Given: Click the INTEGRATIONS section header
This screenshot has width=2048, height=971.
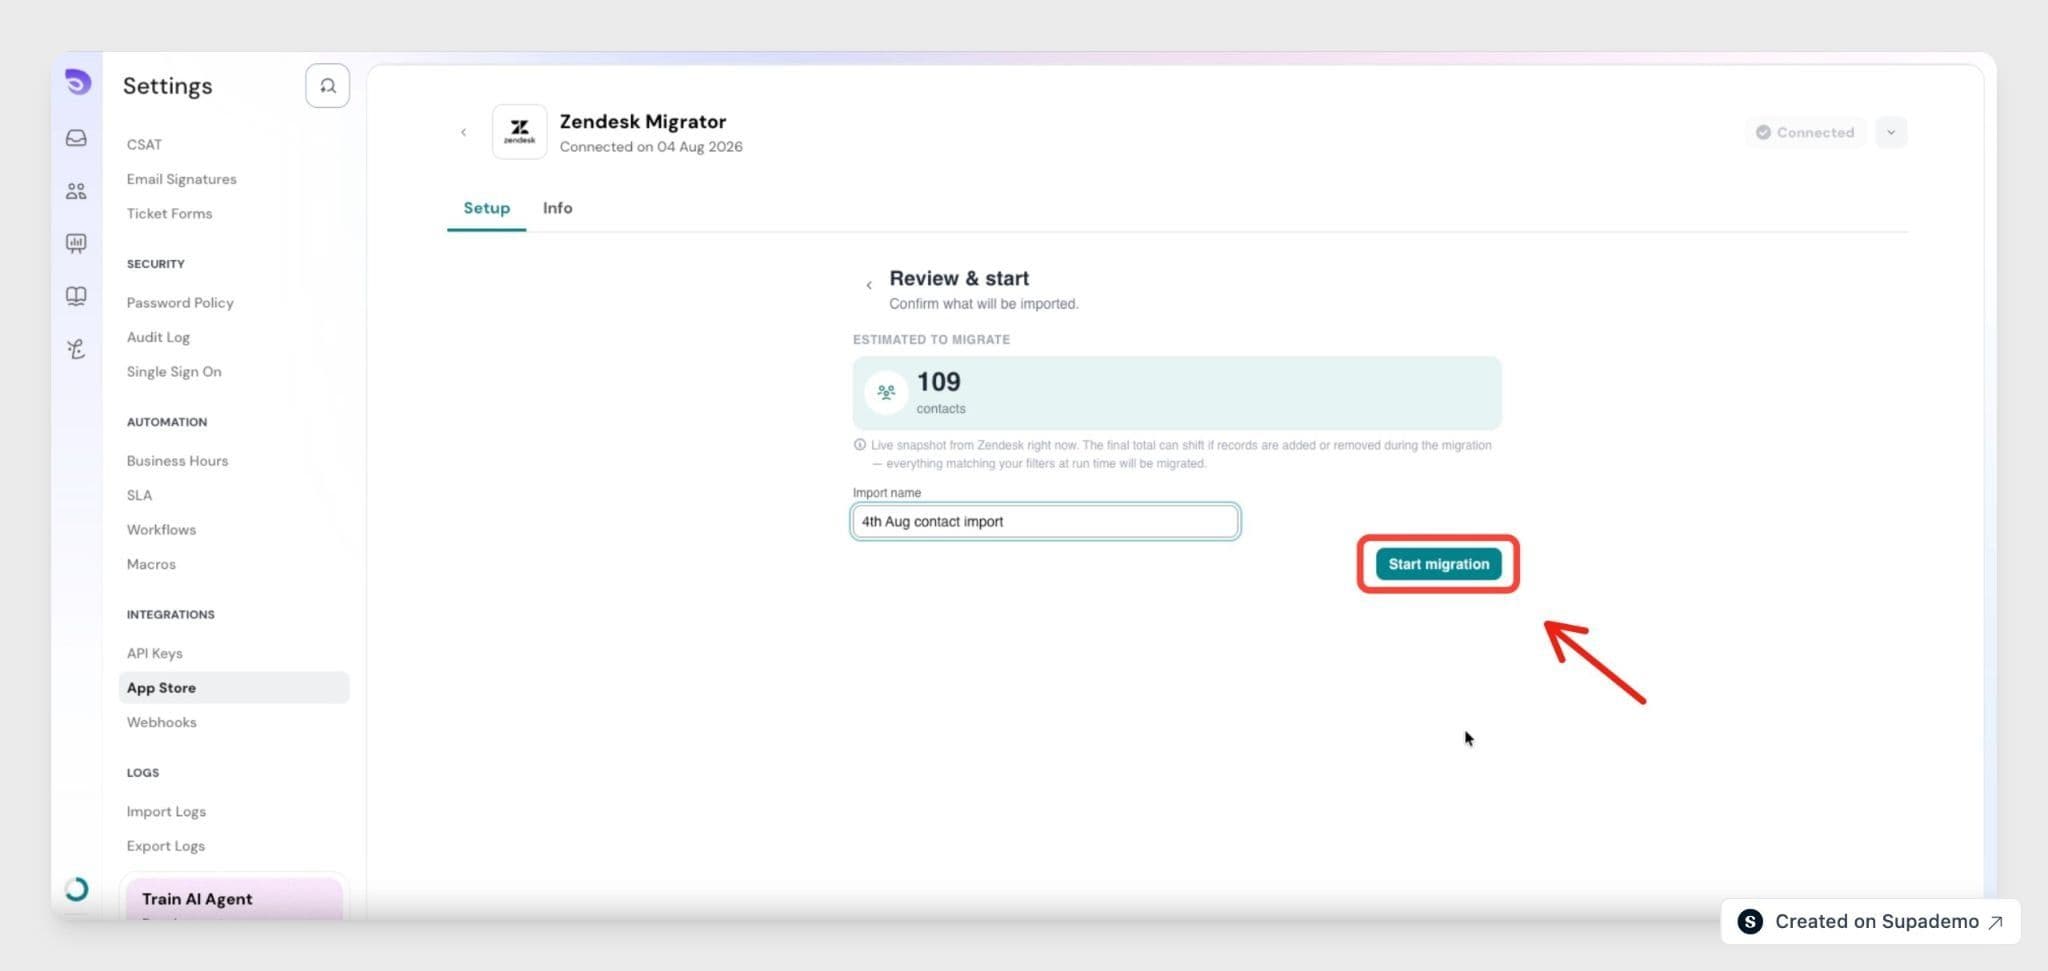Looking at the screenshot, I should (171, 615).
